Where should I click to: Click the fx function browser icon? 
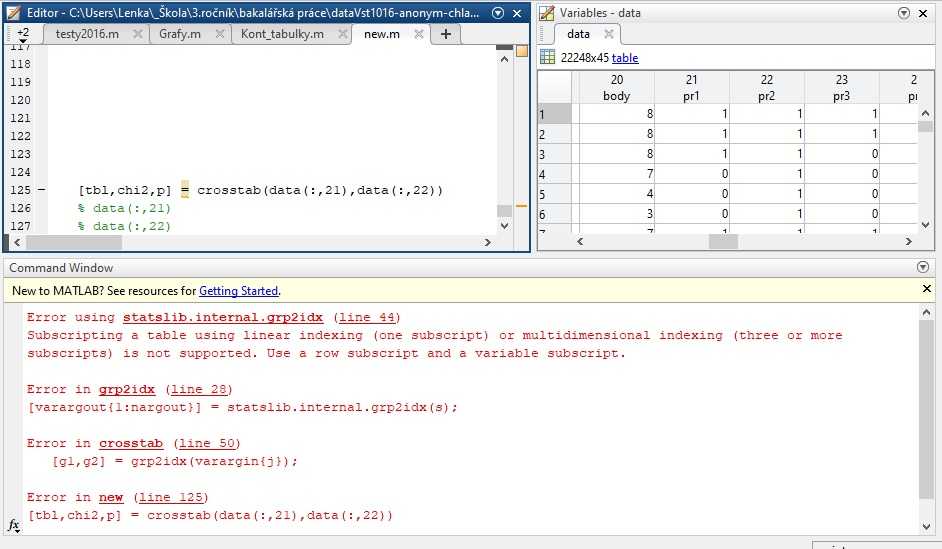[x=14, y=526]
